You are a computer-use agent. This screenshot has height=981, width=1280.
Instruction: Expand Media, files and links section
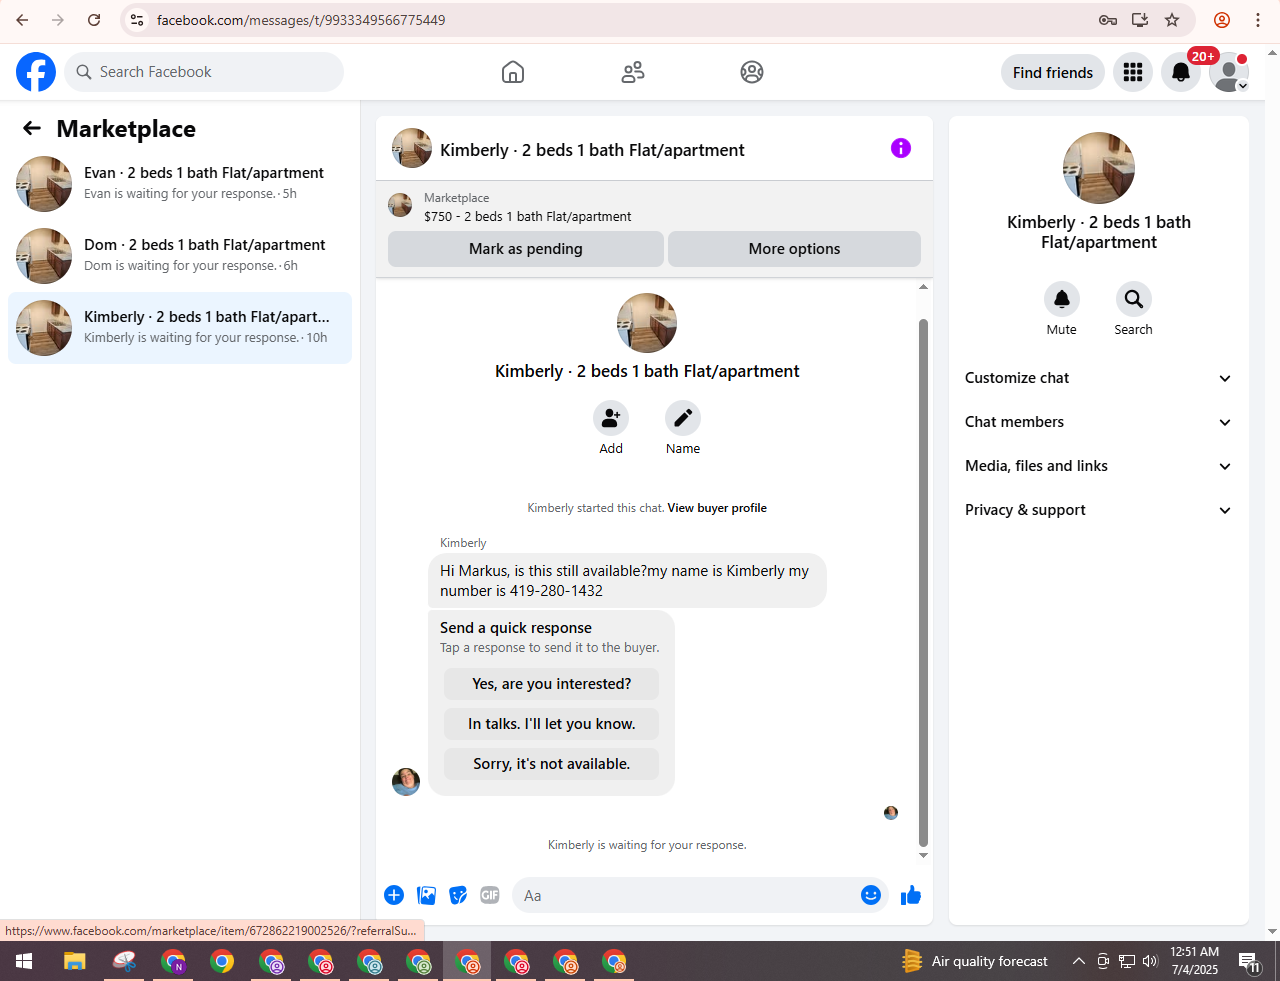pyautogui.click(x=1099, y=466)
